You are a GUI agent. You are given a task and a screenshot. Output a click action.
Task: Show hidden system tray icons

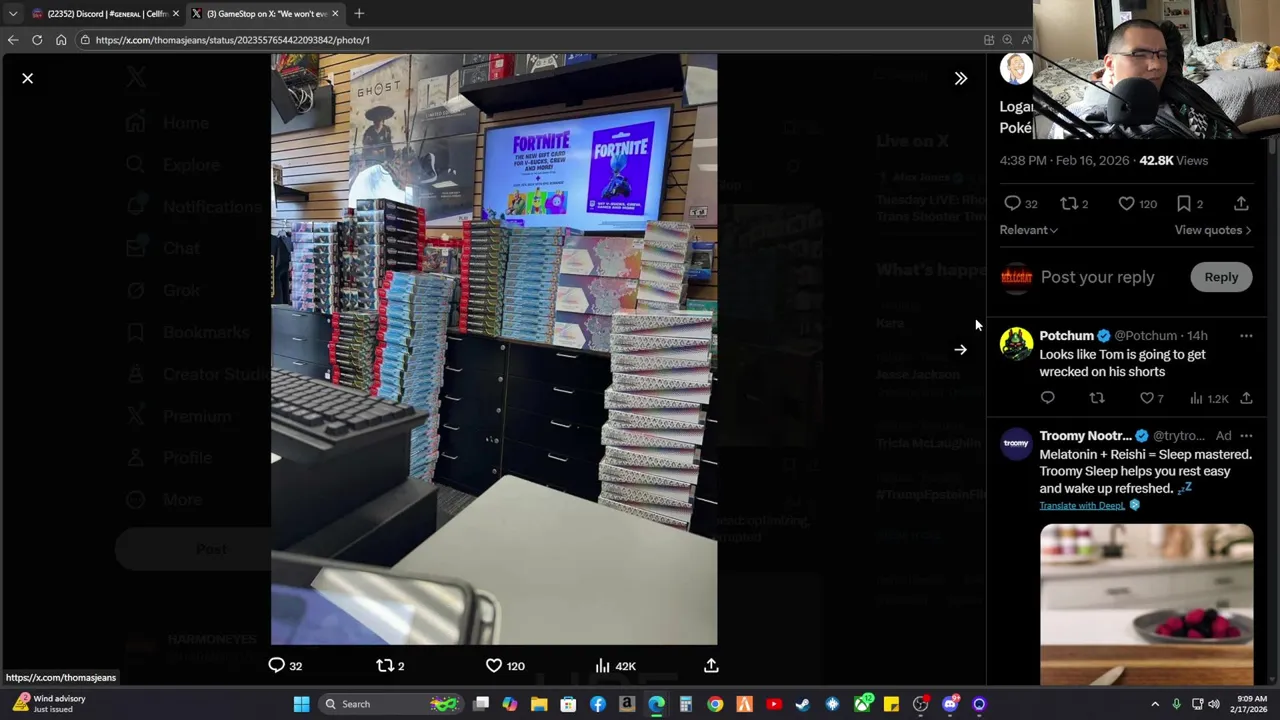click(1155, 704)
